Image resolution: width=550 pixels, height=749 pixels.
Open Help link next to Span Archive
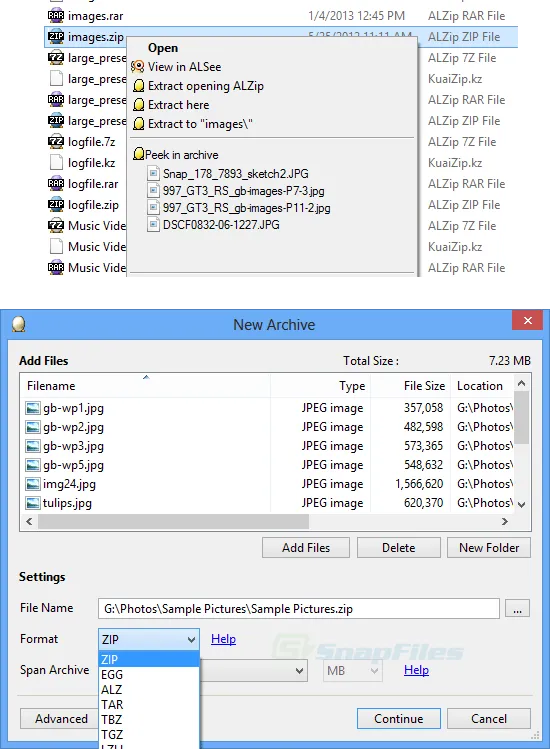click(x=416, y=670)
